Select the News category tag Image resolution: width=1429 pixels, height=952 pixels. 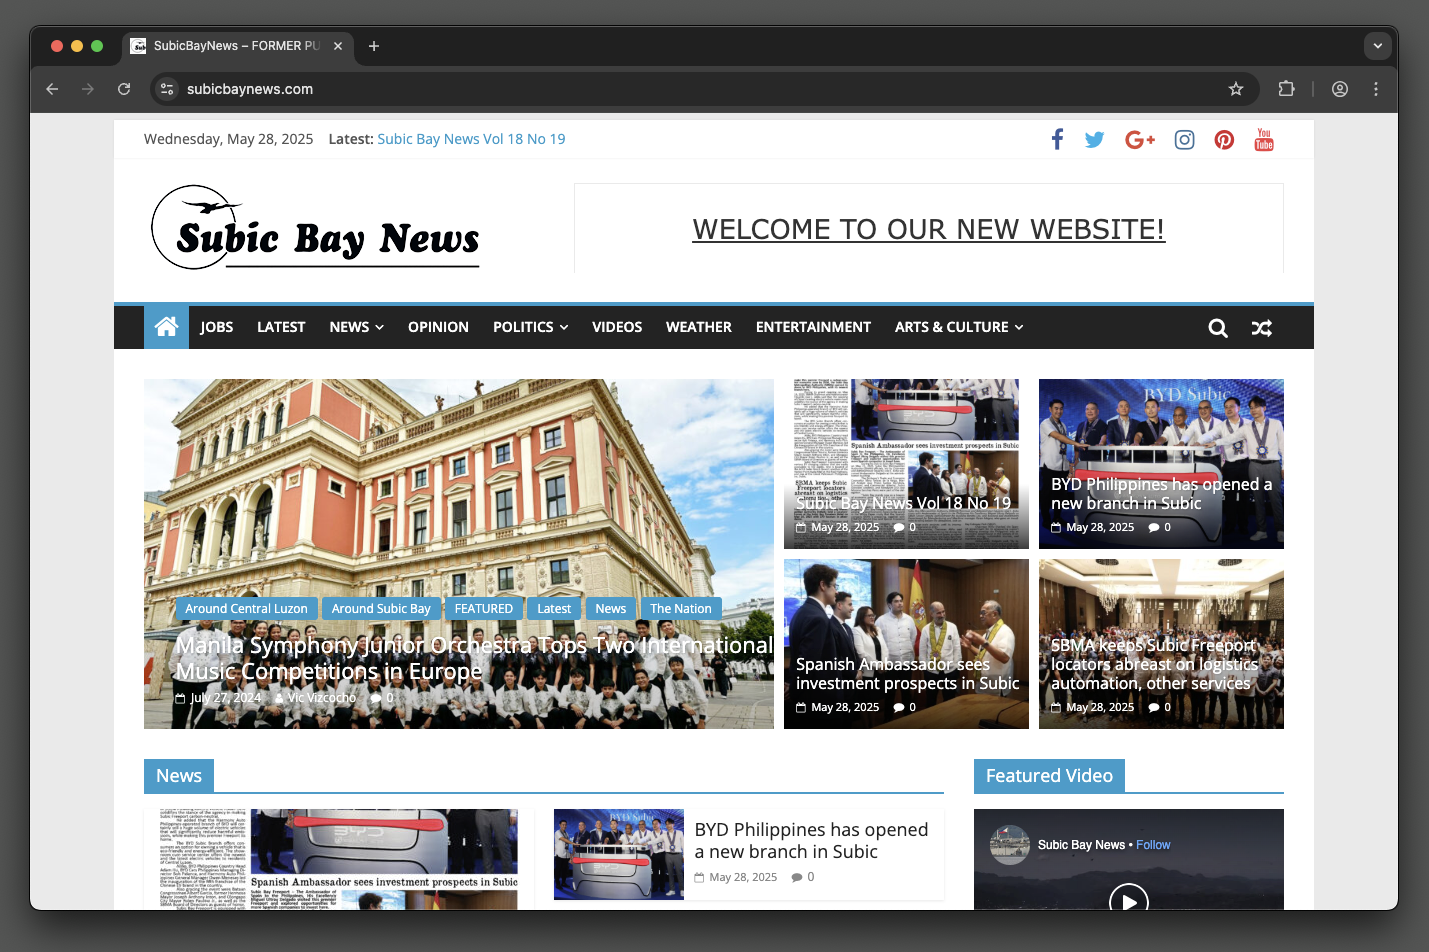pos(611,608)
